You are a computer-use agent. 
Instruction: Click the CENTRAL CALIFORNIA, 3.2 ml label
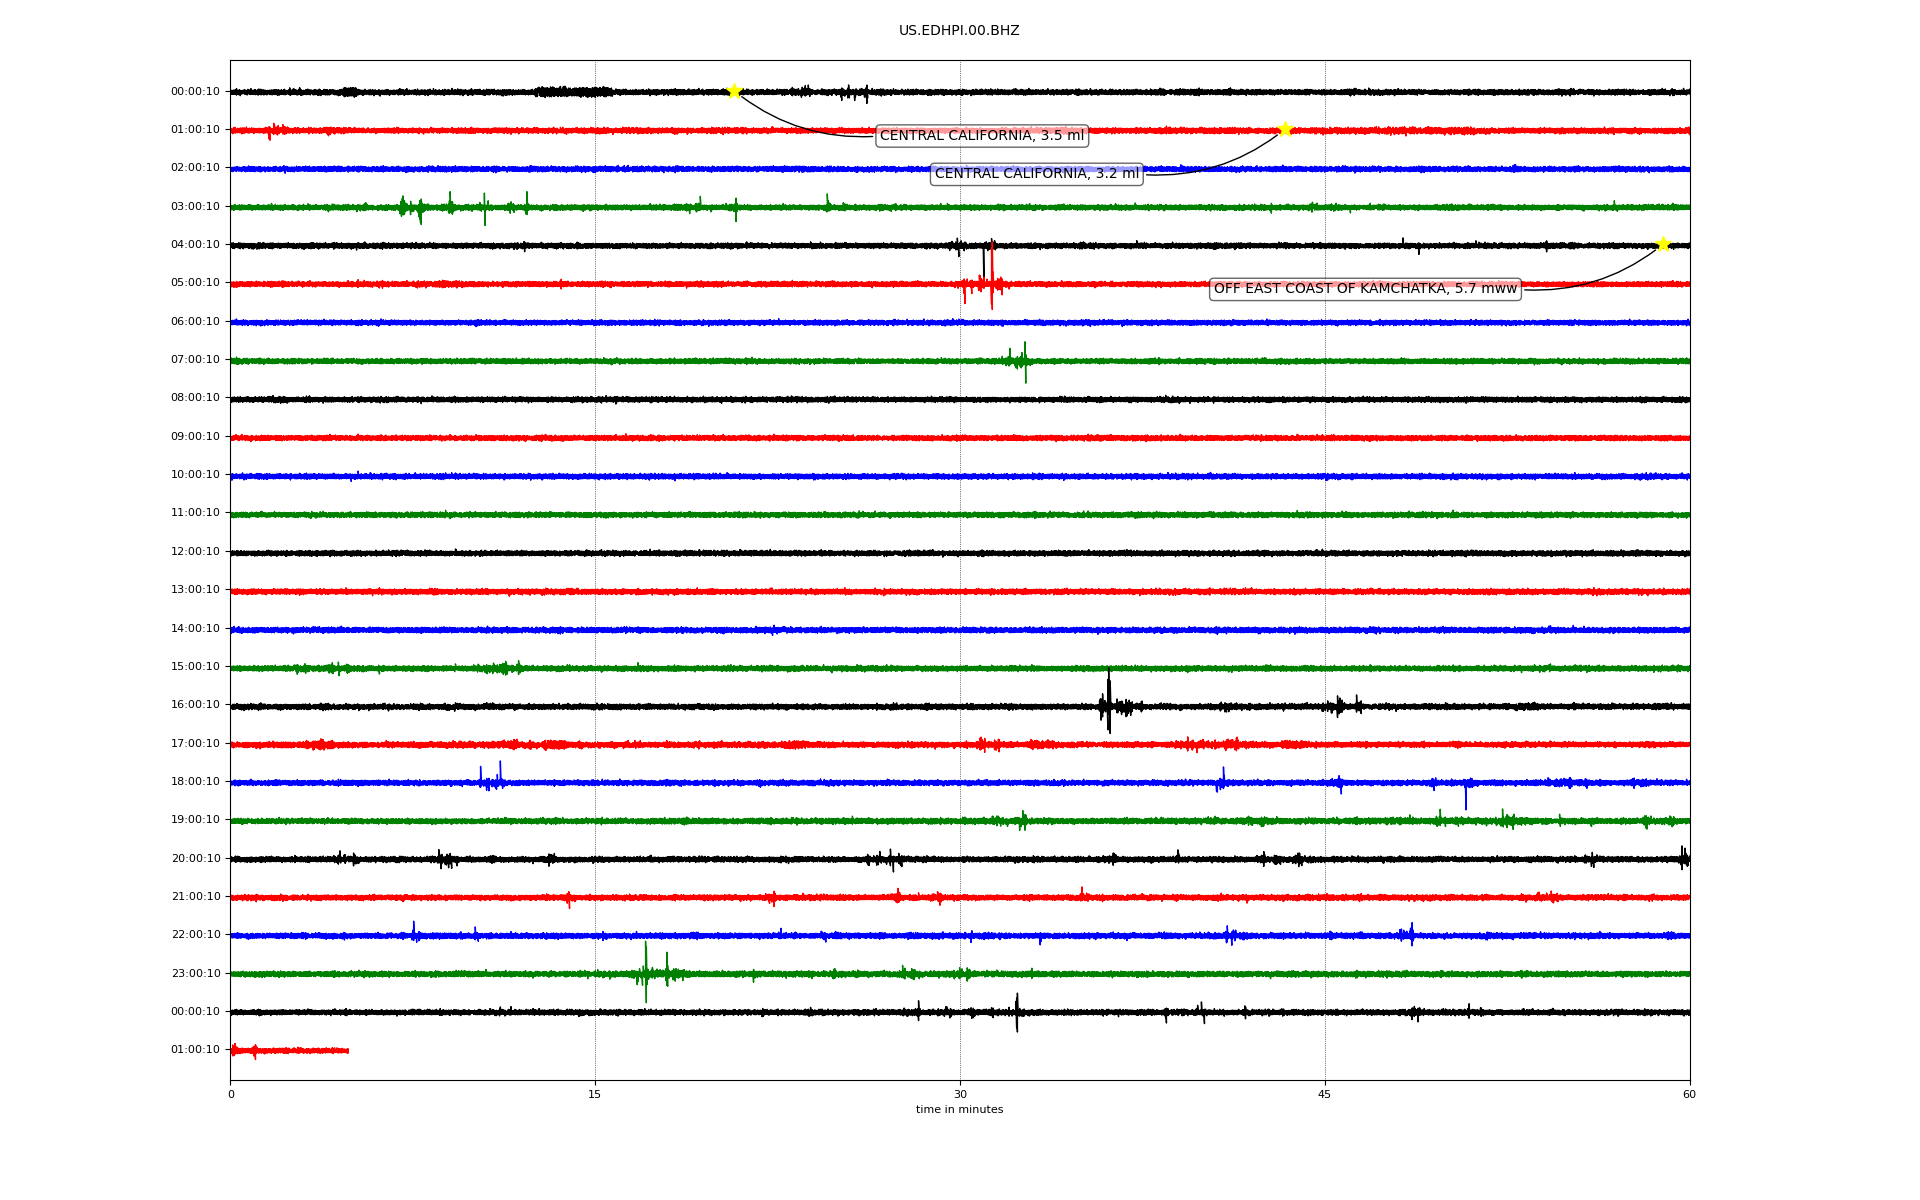click(x=1036, y=174)
